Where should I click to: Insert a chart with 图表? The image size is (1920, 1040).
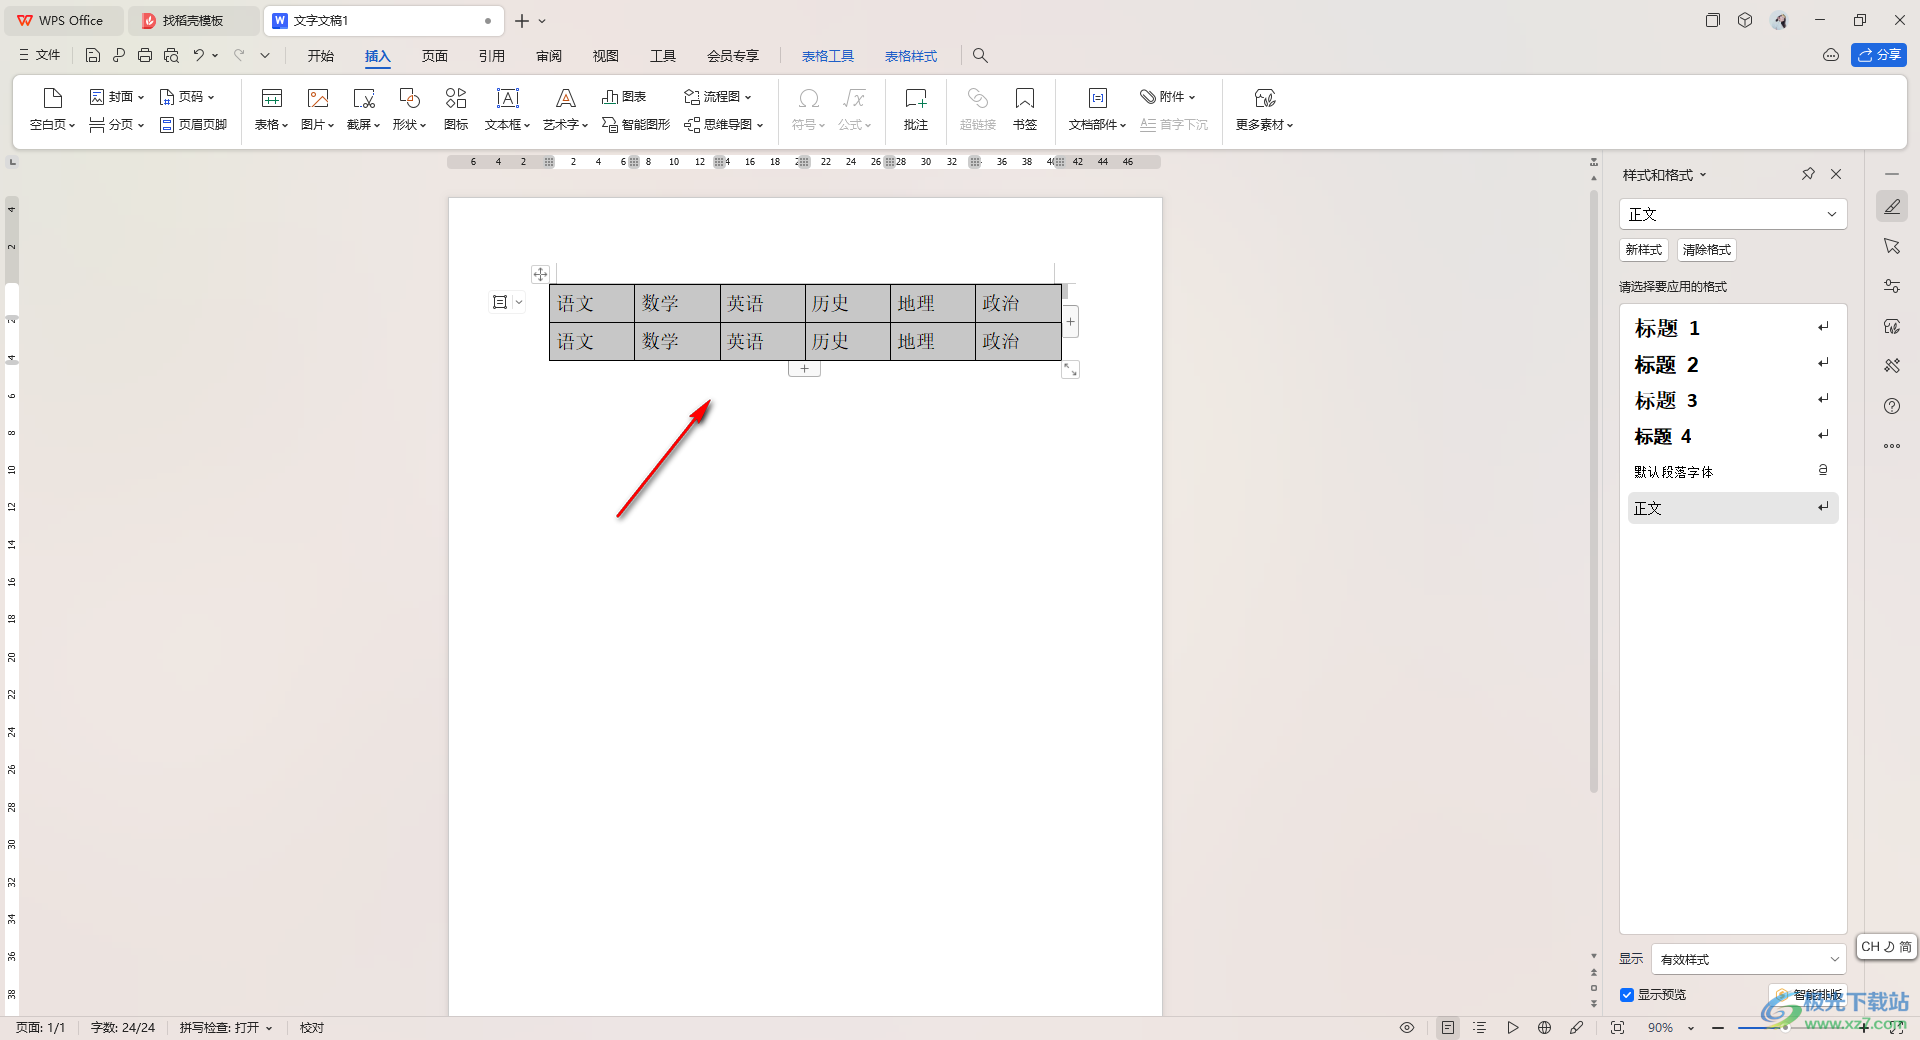624,97
